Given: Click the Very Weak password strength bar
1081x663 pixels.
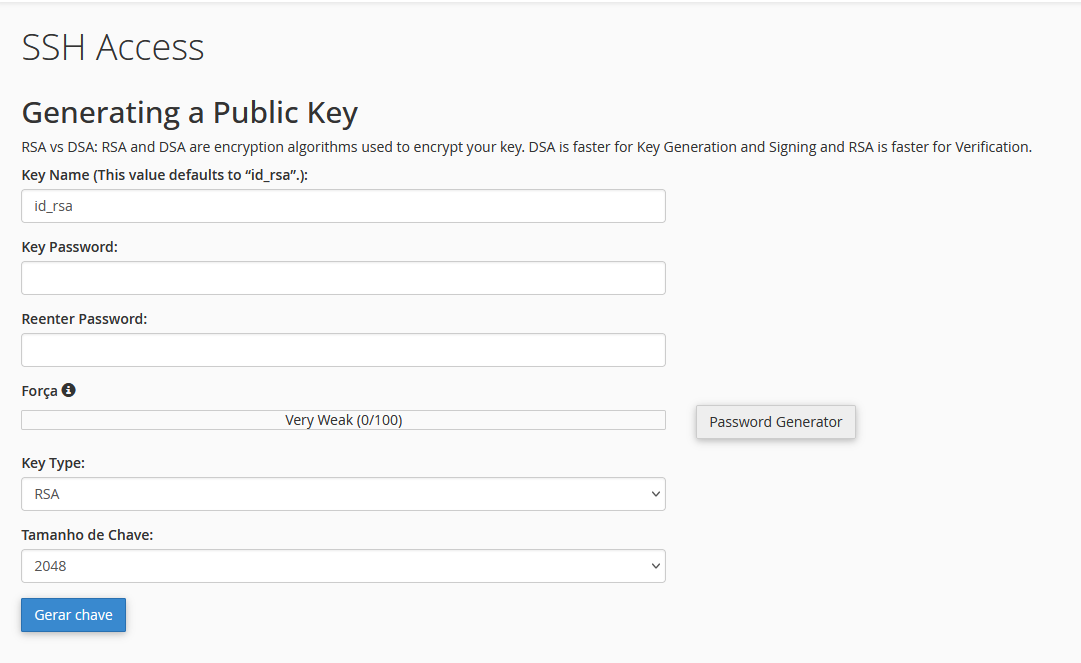Looking at the screenshot, I should pos(343,420).
